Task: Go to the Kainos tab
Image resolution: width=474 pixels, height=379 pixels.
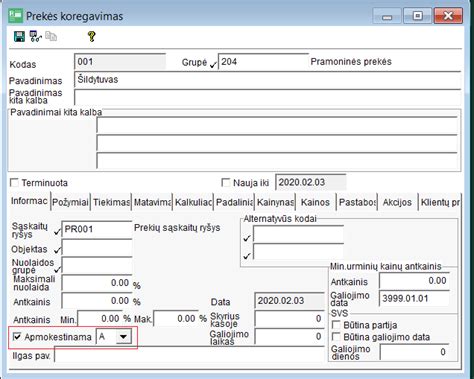Action: tap(315, 202)
